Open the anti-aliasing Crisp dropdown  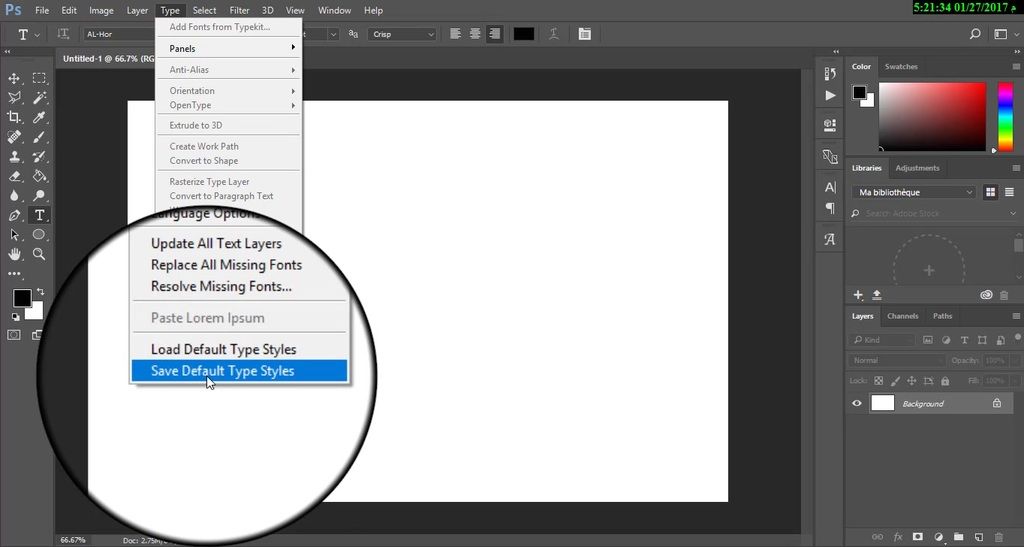[402, 34]
